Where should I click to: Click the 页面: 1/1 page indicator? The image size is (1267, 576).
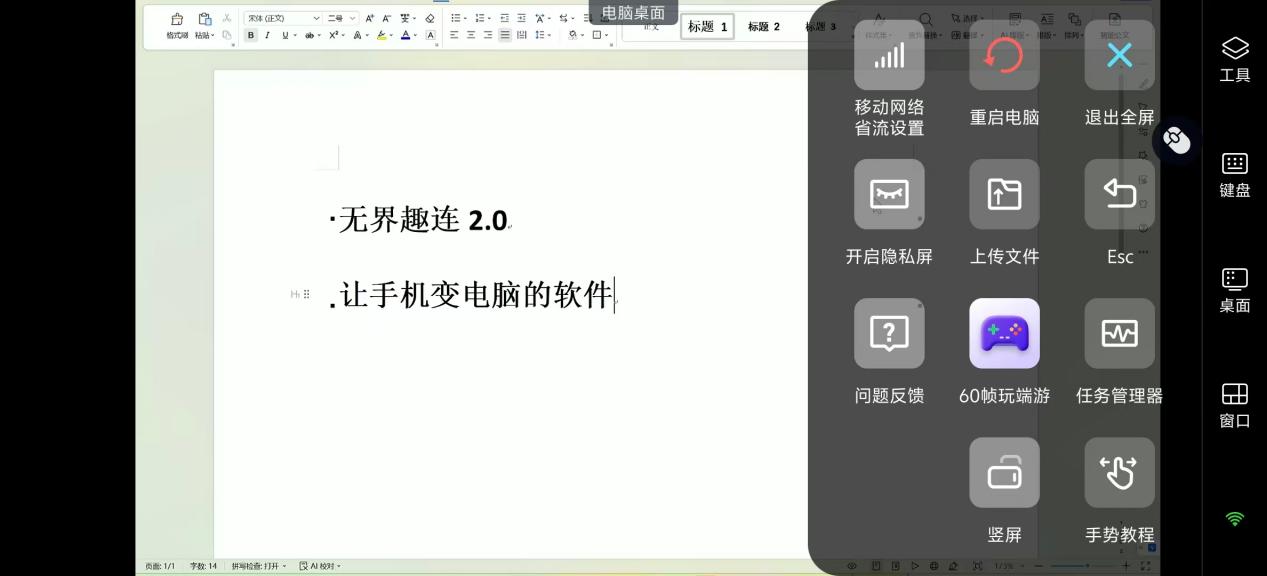(160, 566)
